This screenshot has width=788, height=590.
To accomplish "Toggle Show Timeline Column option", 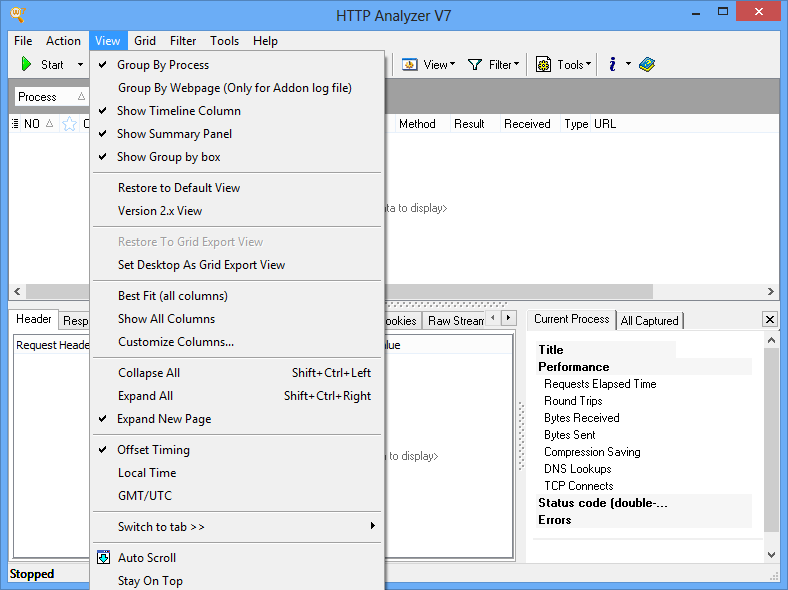I will click(x=237, y=111).
